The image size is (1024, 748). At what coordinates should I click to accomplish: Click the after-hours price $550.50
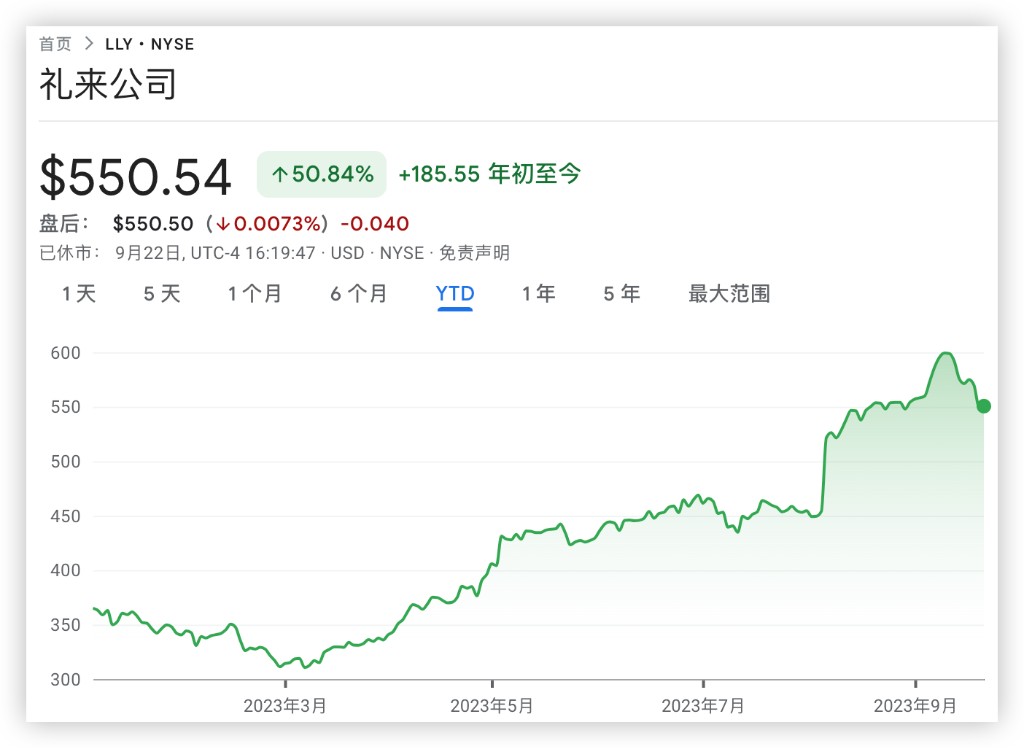153,223
